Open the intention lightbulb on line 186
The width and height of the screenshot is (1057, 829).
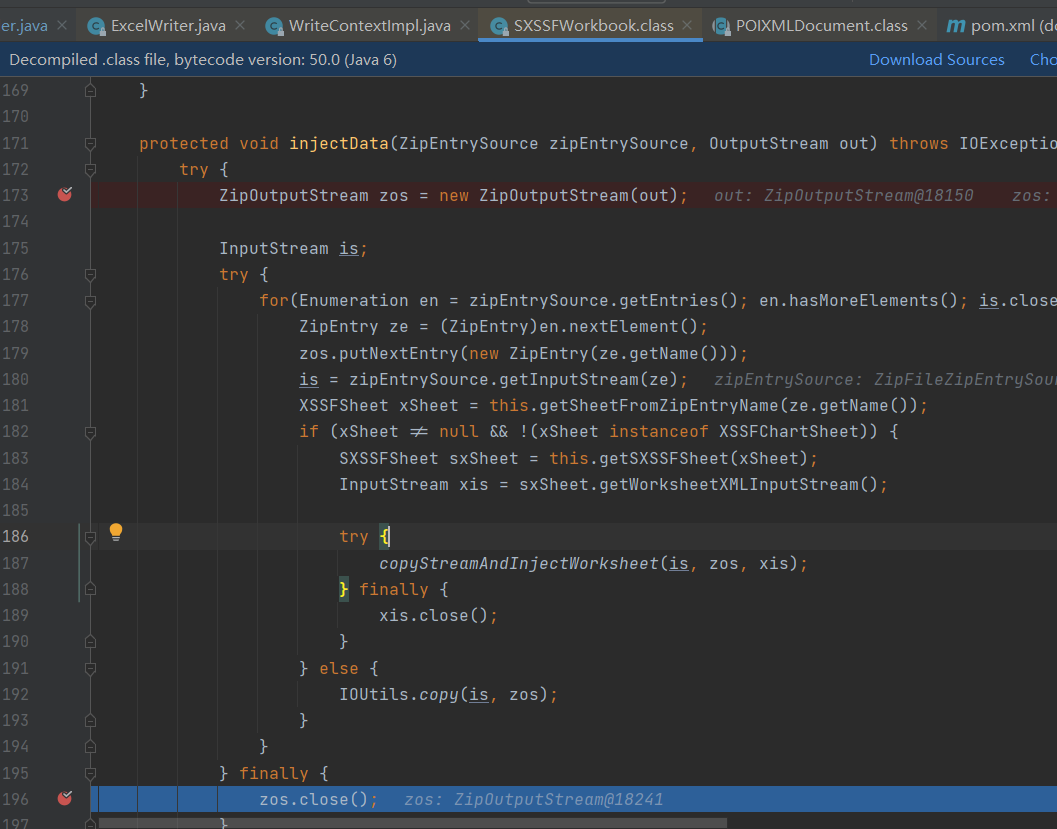point(116,533)
